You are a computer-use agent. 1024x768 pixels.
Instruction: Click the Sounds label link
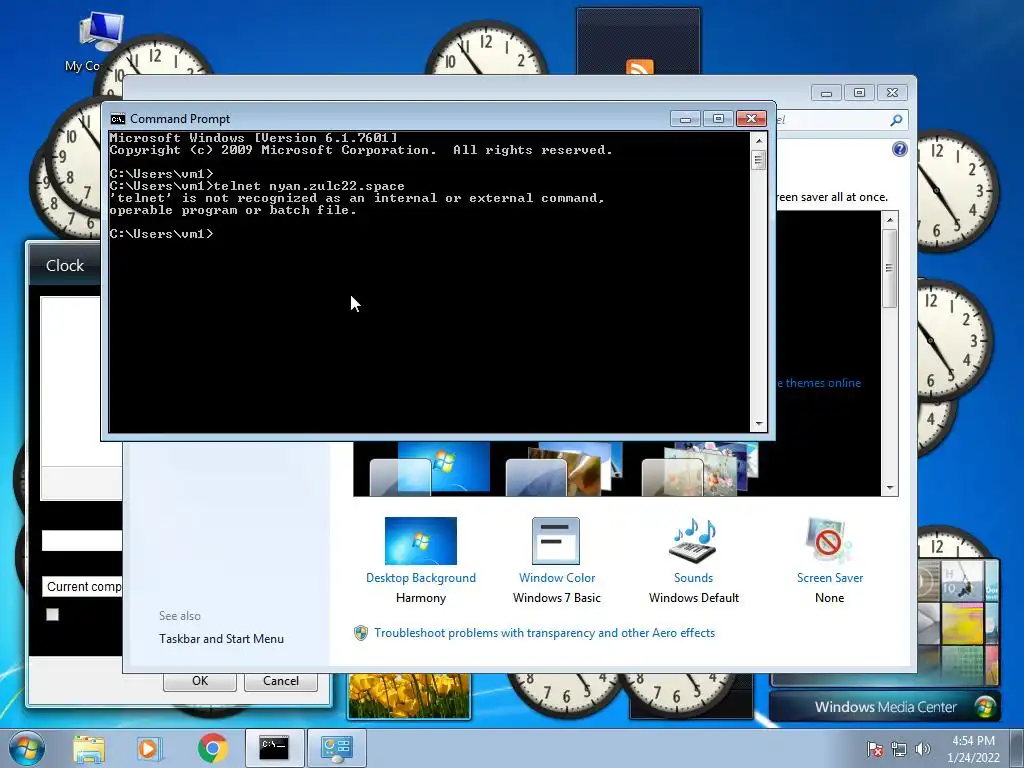pos(693,578)
